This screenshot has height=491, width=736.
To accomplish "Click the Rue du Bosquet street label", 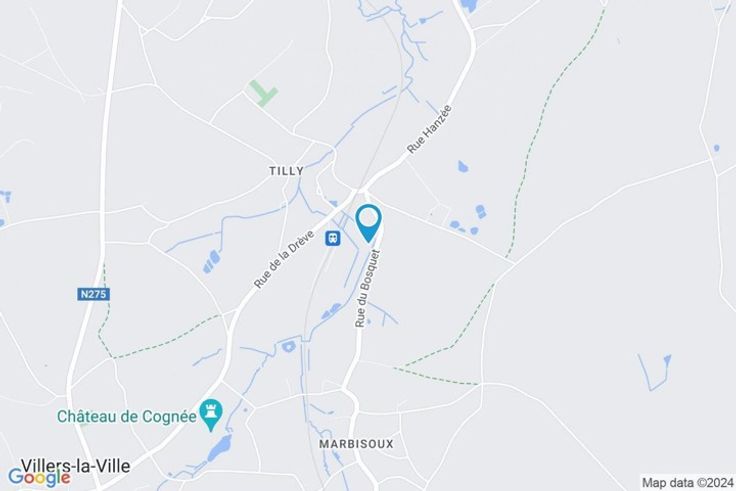I will tap(367, 289).
